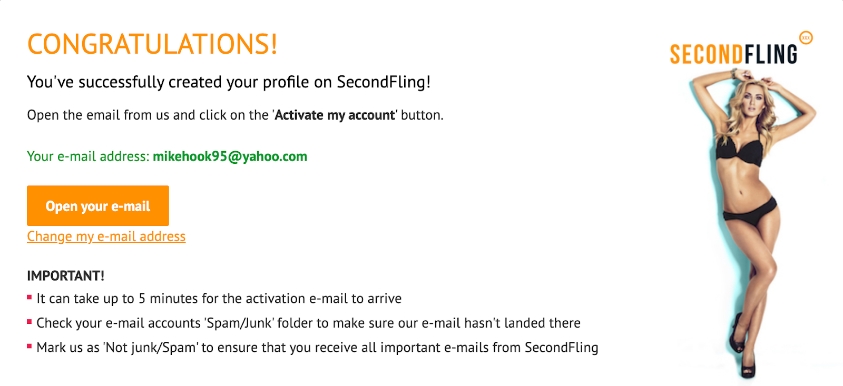Click the SecondFling logo text
The width and height of the screenshot is (843, 386).
[734, 55]
